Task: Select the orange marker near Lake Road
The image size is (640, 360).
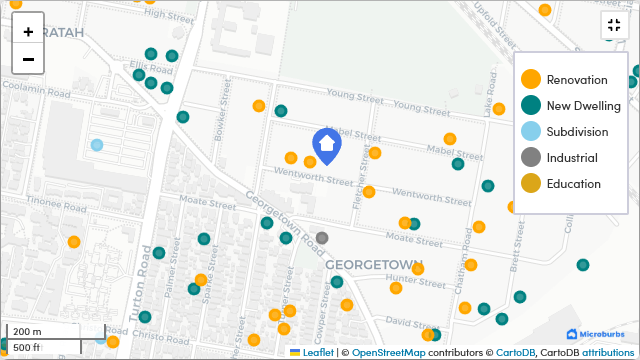Action: point(499,109)
